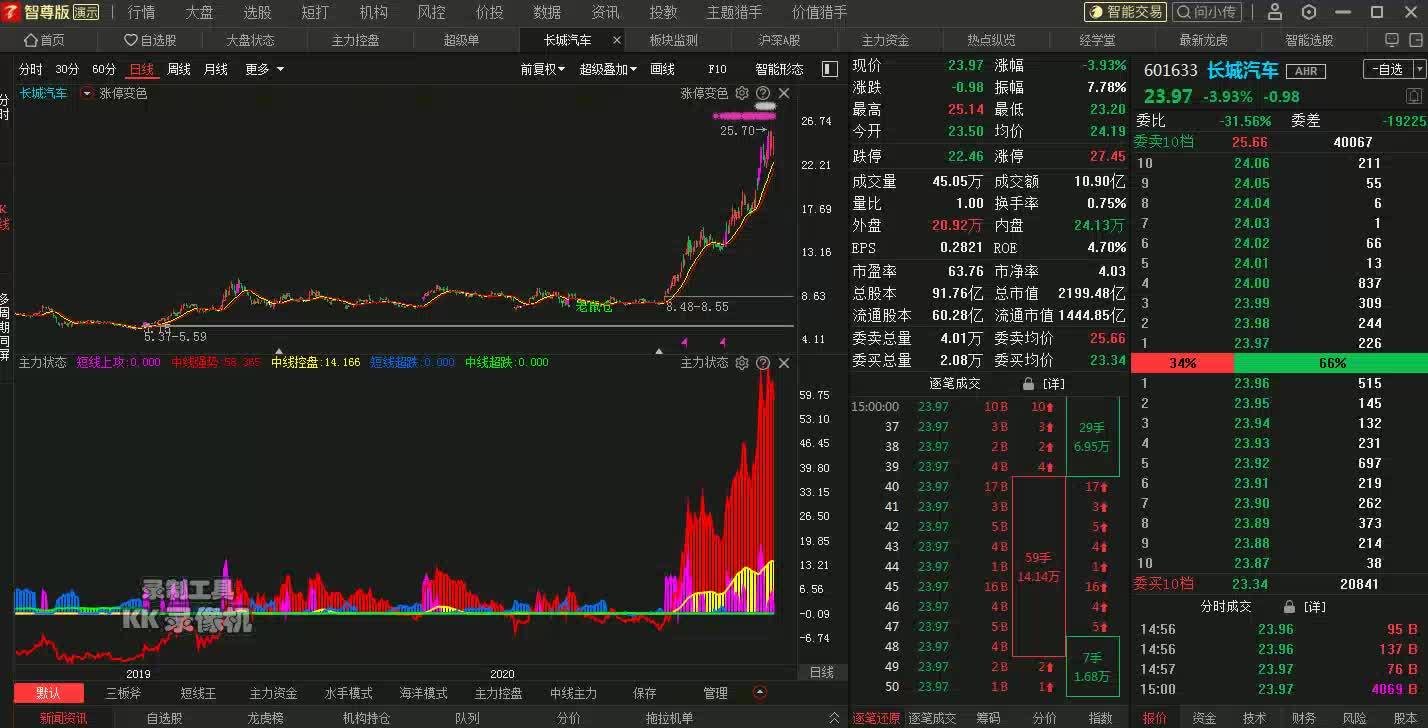Click lock icon beside 逐笔成交
Image resolution: width=1428 pixels, height=728 pixels.
[x=1028, y=384]
